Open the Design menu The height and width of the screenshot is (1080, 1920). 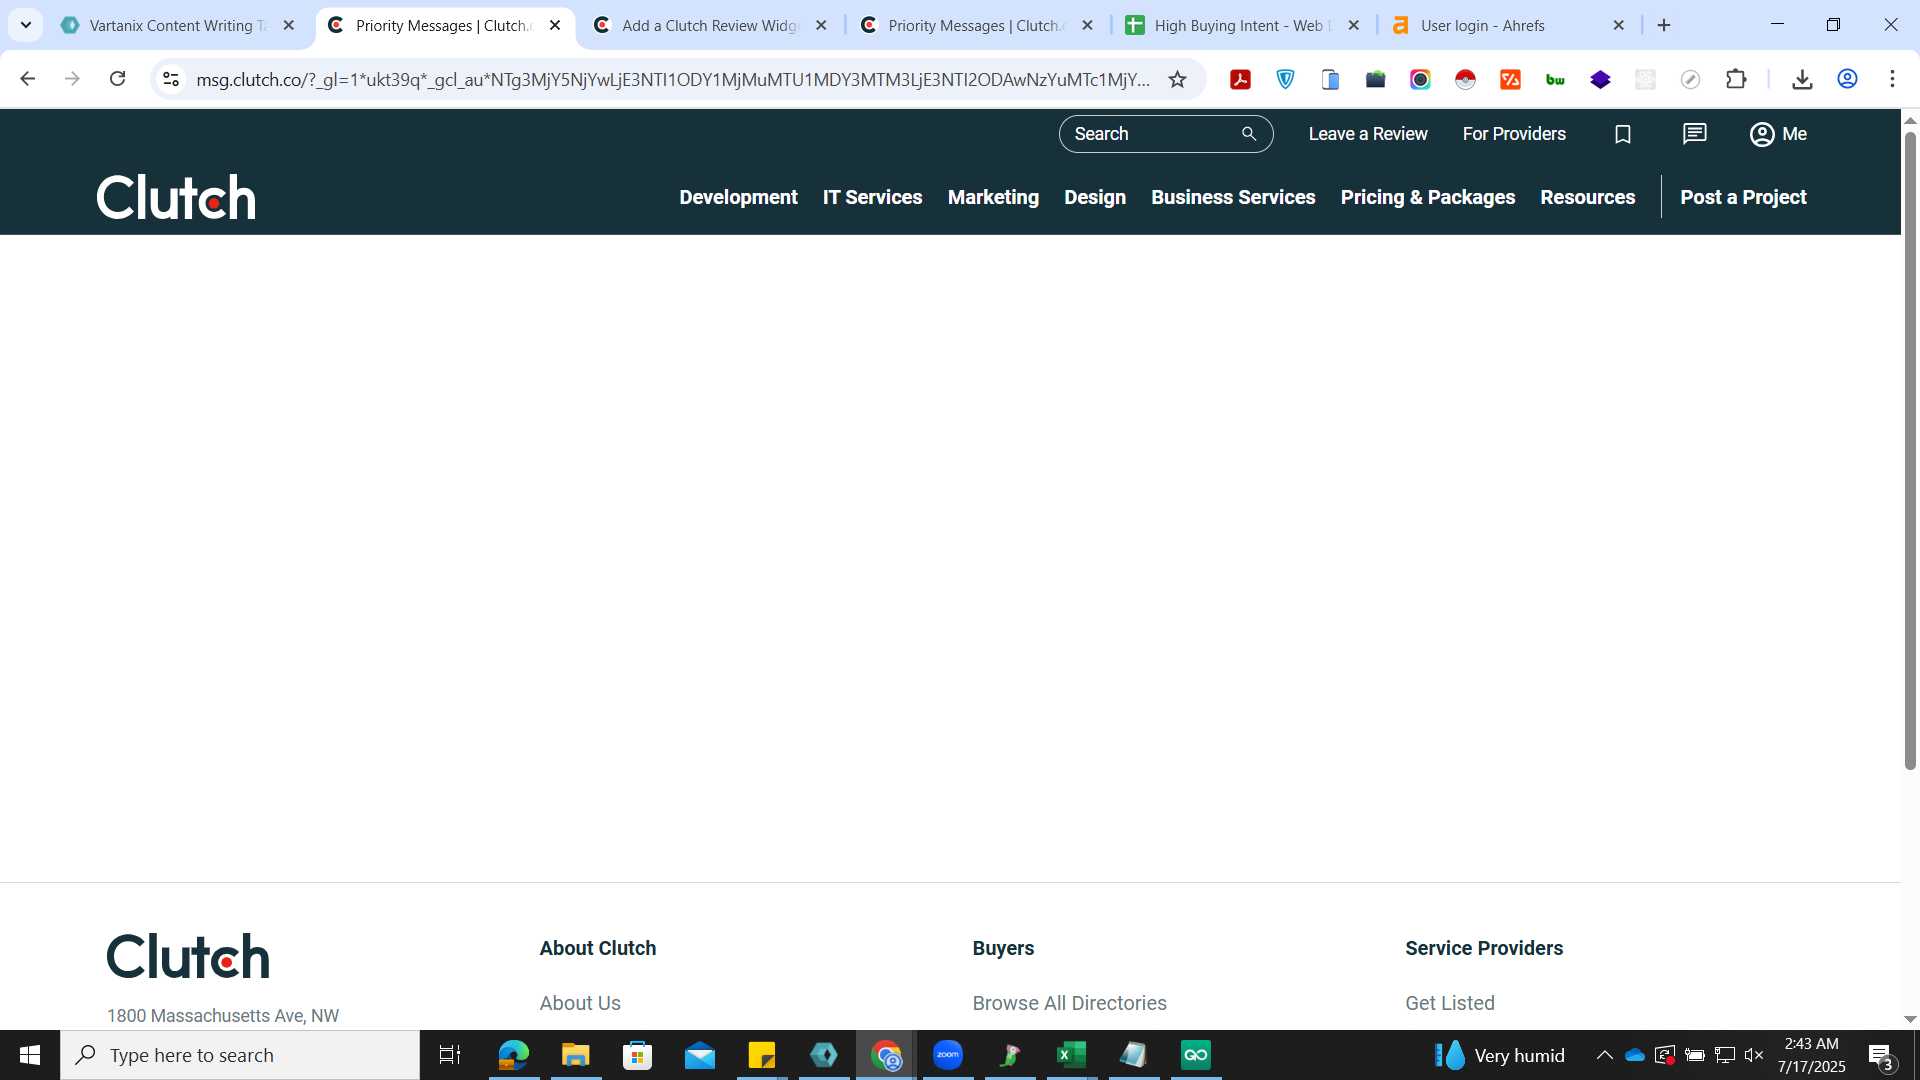tap(1095, 197)
